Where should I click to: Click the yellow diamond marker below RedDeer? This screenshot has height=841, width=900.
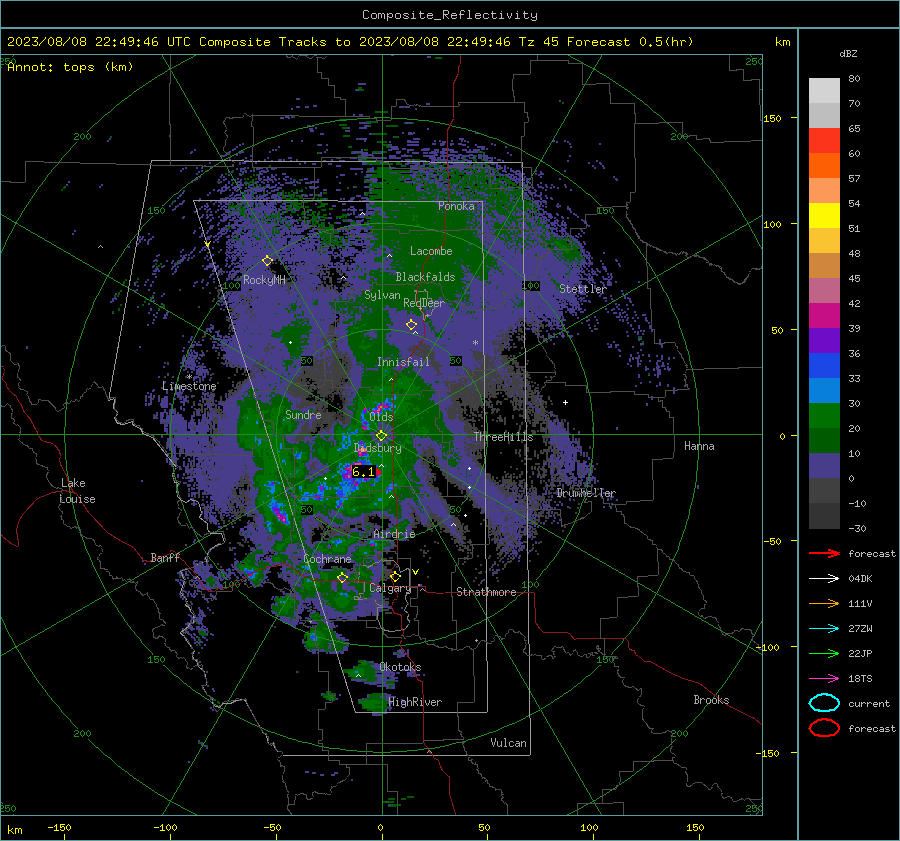[x=411, y=325]
